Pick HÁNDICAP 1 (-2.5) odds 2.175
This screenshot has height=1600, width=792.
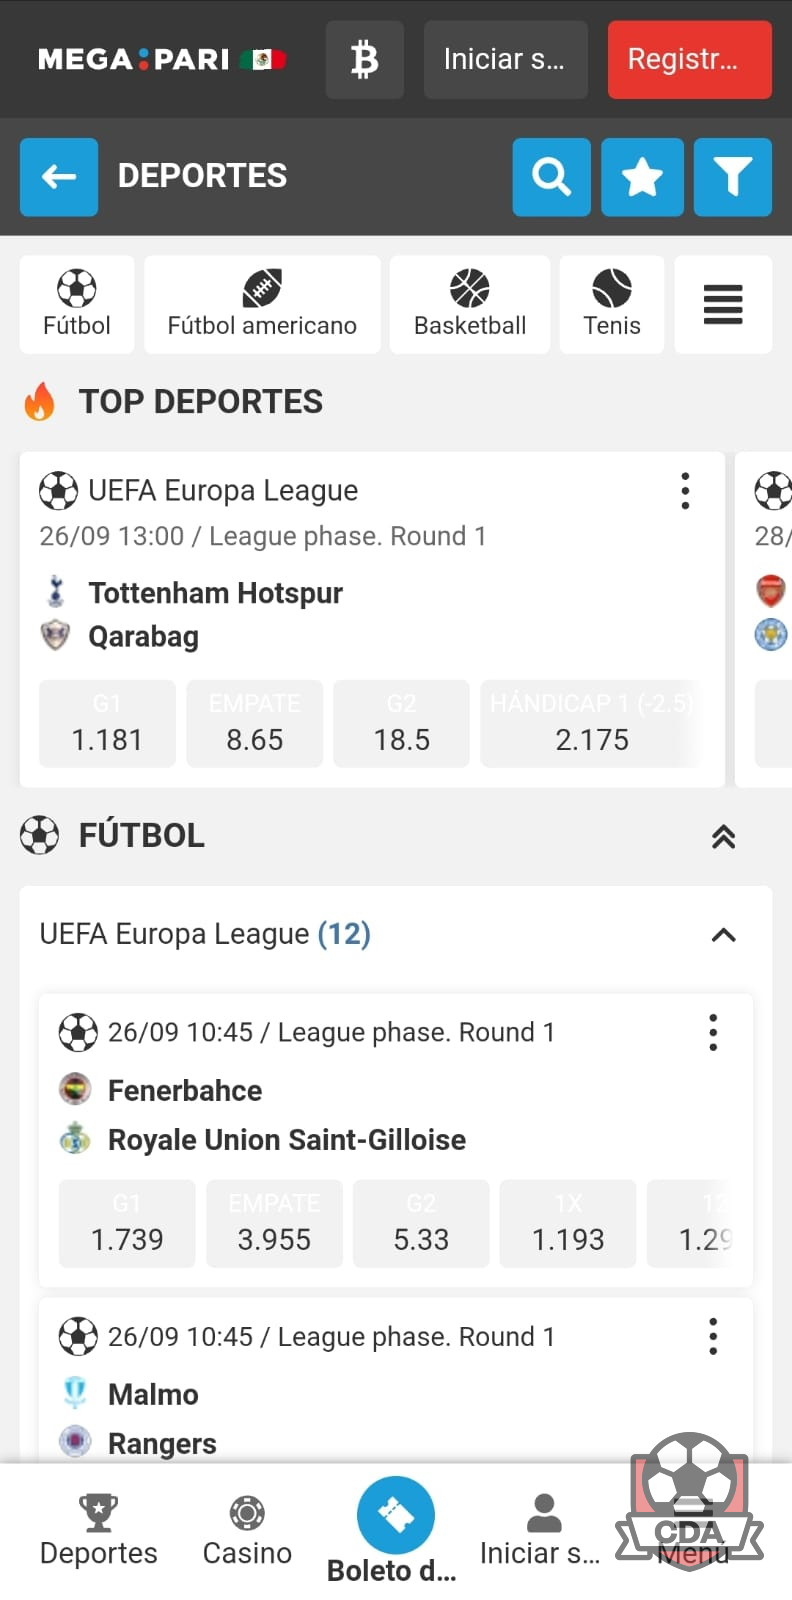tap(592, 724)
